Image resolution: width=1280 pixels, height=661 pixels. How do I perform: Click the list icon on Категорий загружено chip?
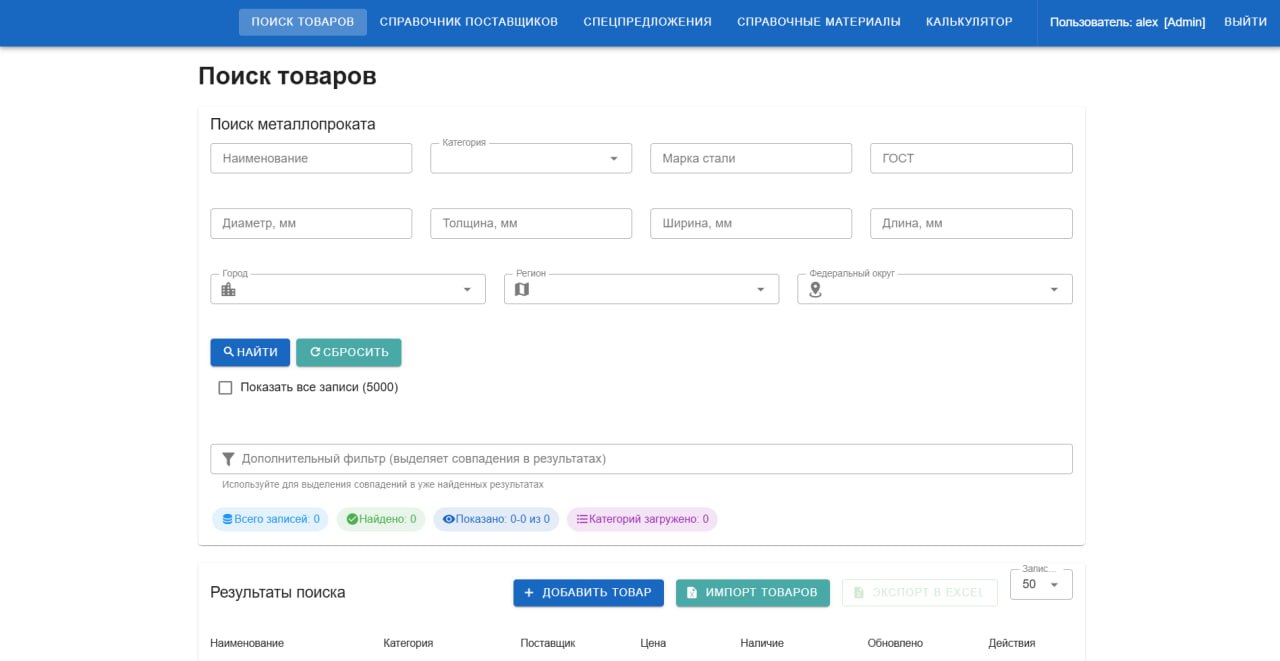(x=582, y=519)
